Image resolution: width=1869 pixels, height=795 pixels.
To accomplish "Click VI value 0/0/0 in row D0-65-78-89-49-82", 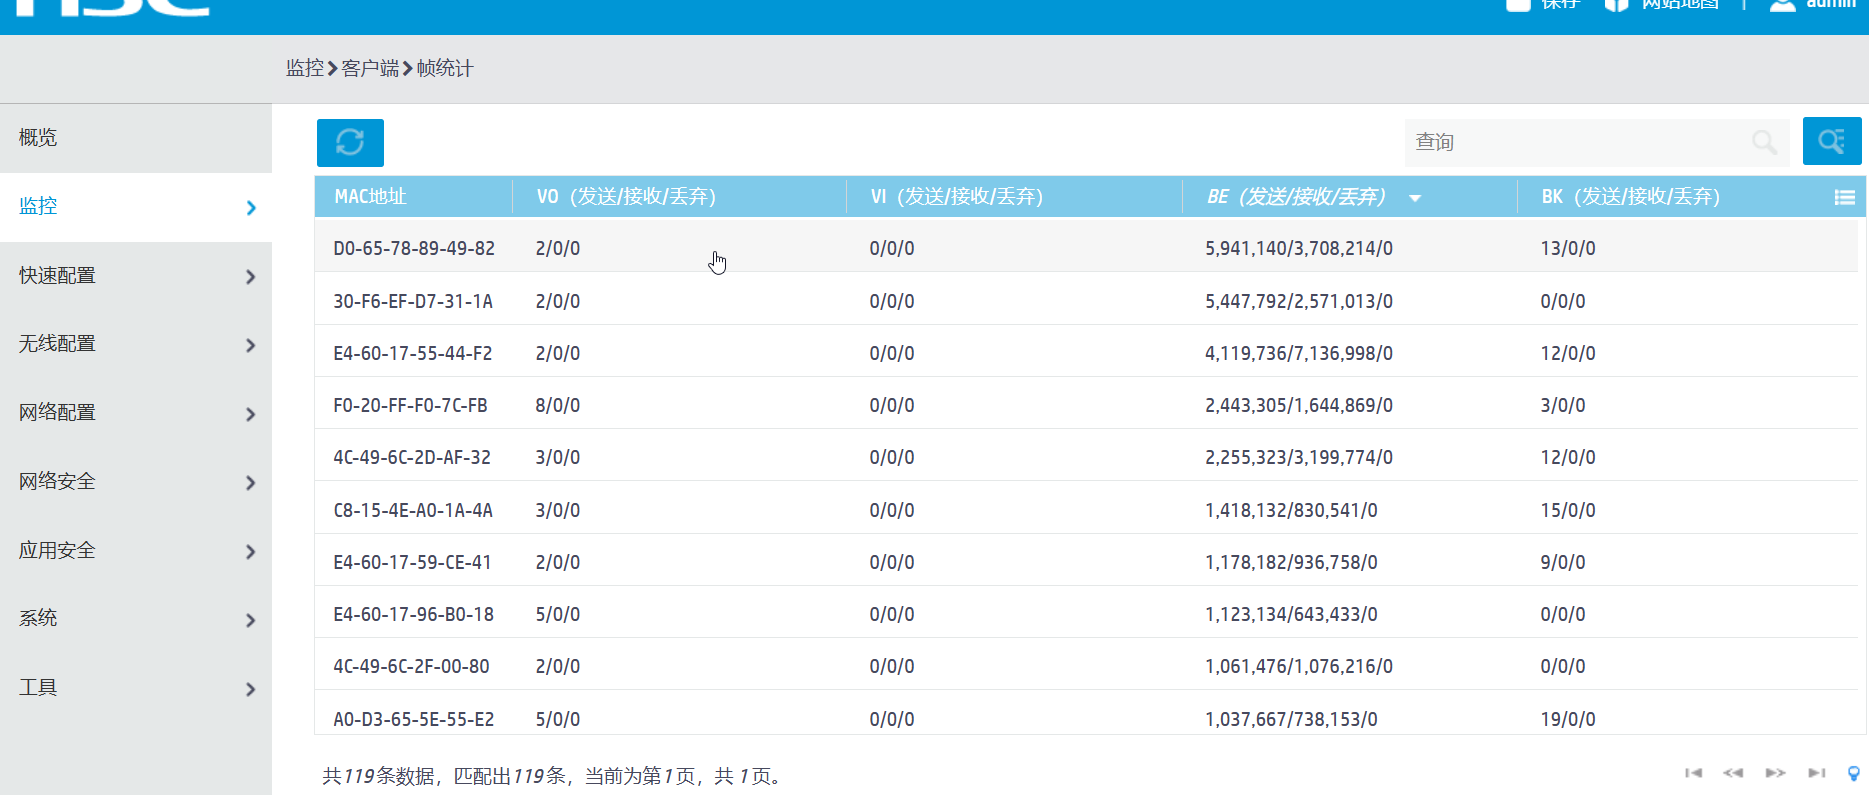I will coord(892,249).
